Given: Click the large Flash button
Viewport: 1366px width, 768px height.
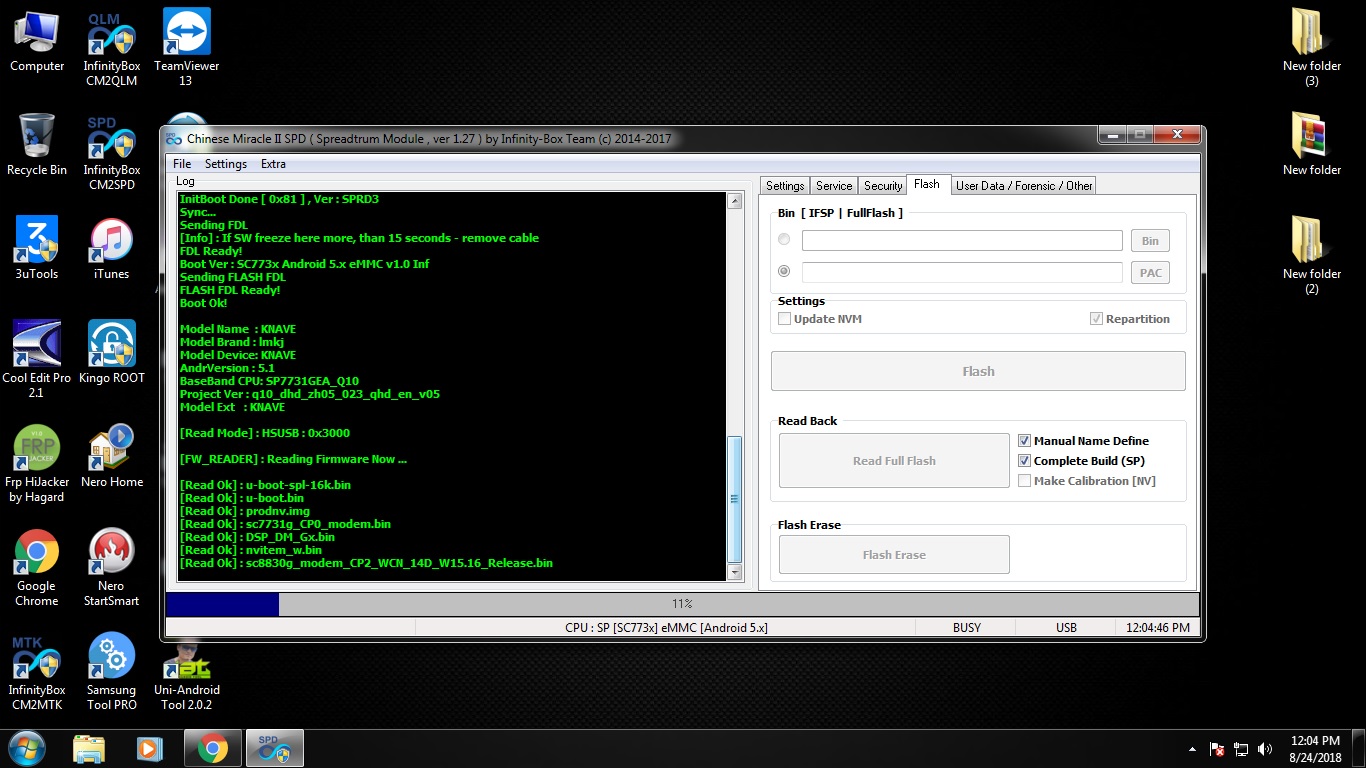Looking at the screenshot, I should point(978,371).
